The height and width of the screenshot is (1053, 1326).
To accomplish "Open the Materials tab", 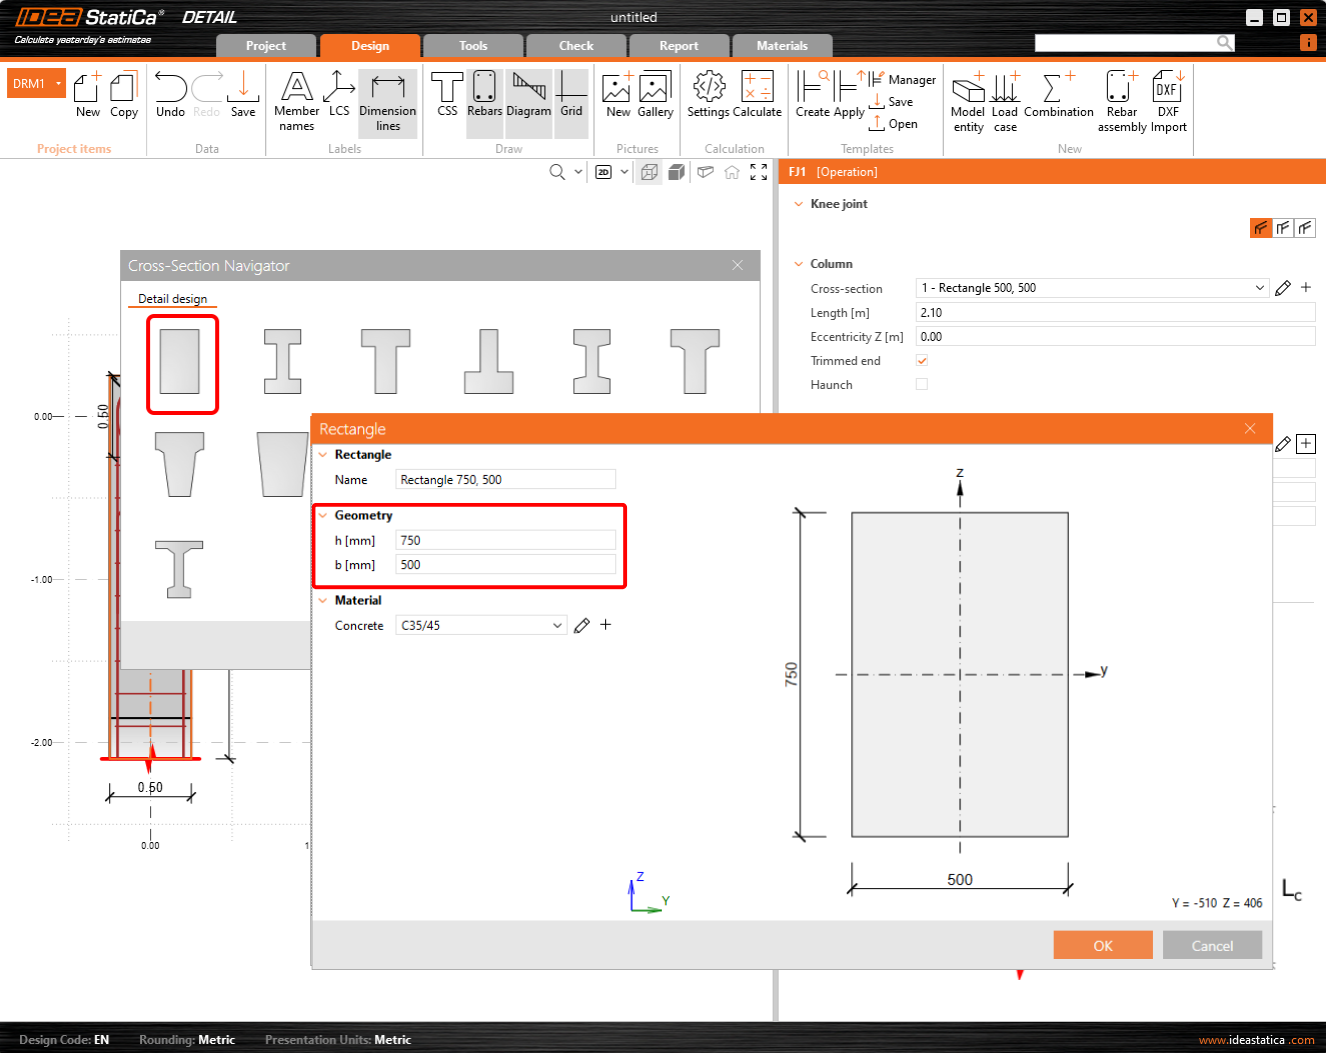I will pos(781,46).
